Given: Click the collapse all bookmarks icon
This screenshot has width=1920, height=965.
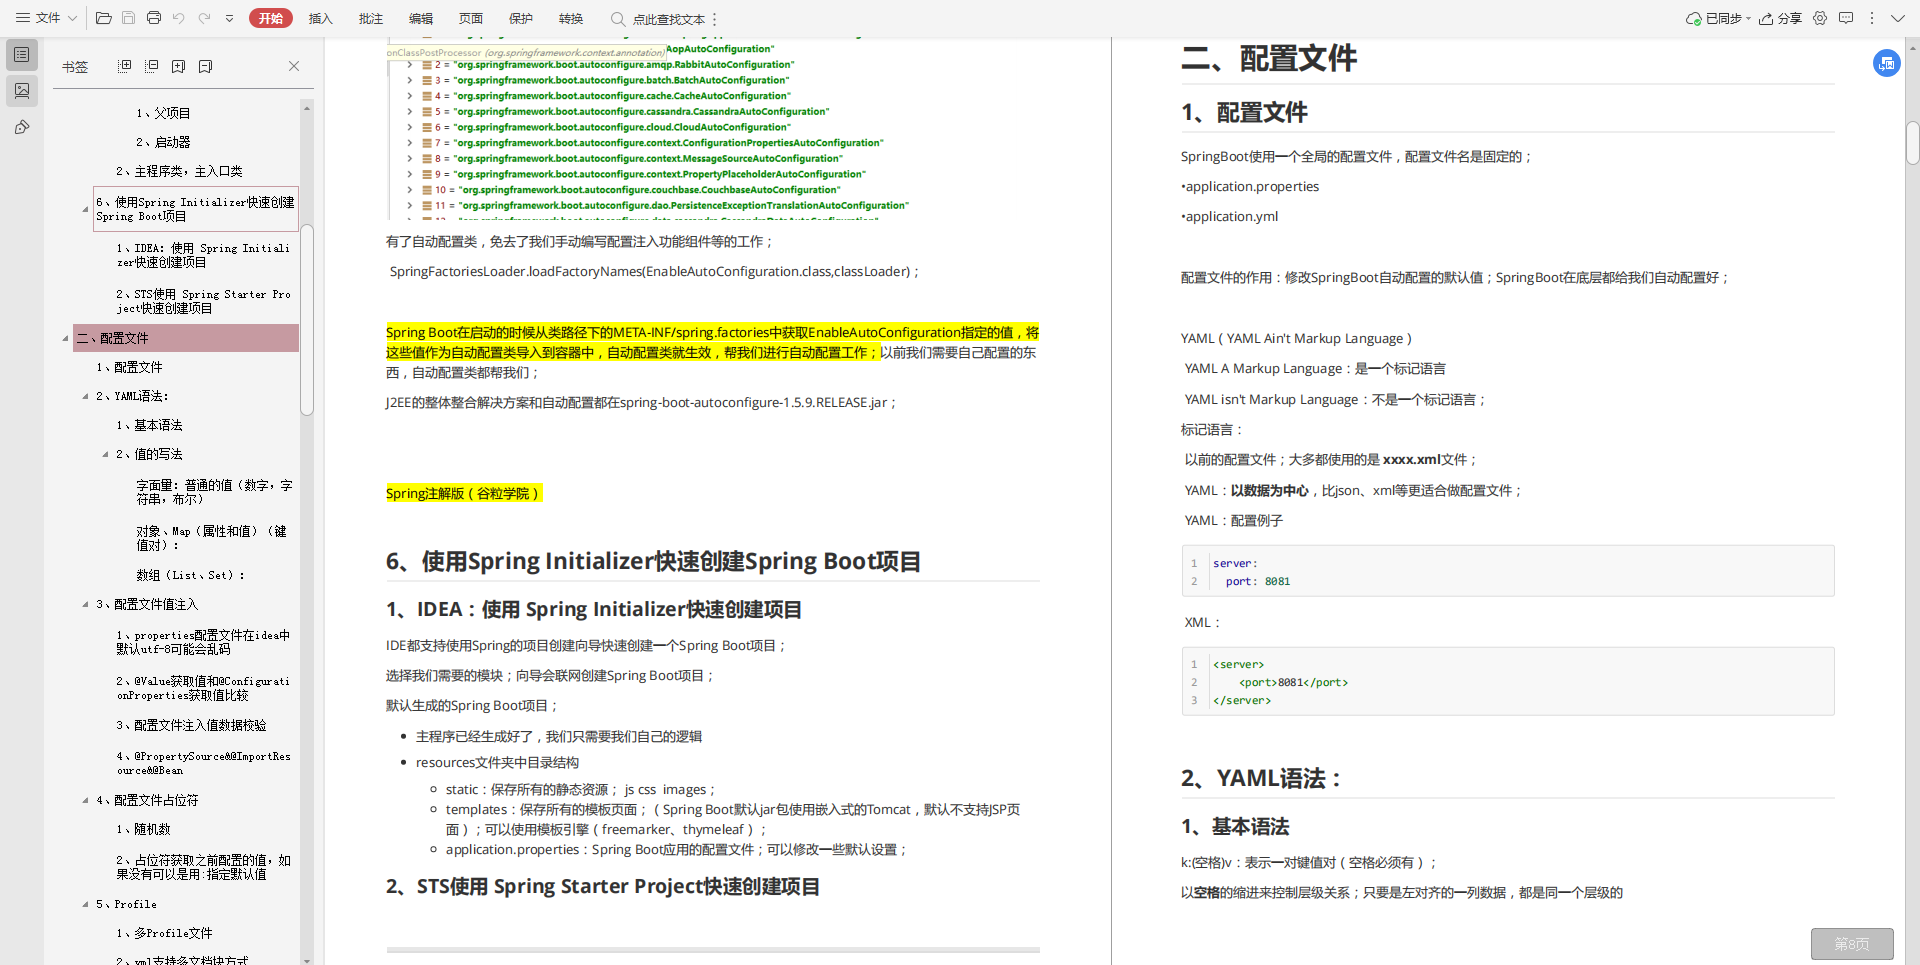Looking at the screenshot, I should pyautogui.click(x=151, y=66).
